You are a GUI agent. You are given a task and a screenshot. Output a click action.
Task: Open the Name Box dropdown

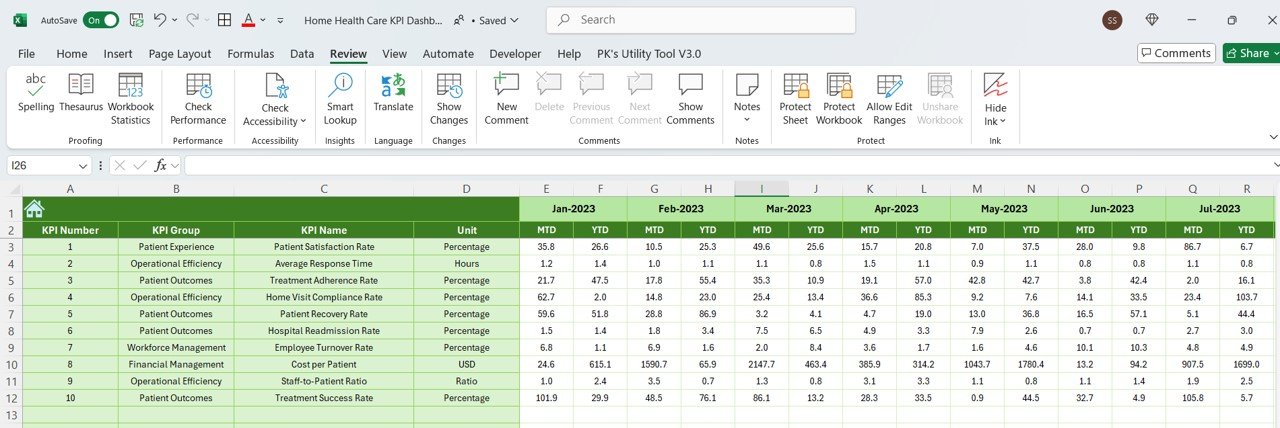83,165
